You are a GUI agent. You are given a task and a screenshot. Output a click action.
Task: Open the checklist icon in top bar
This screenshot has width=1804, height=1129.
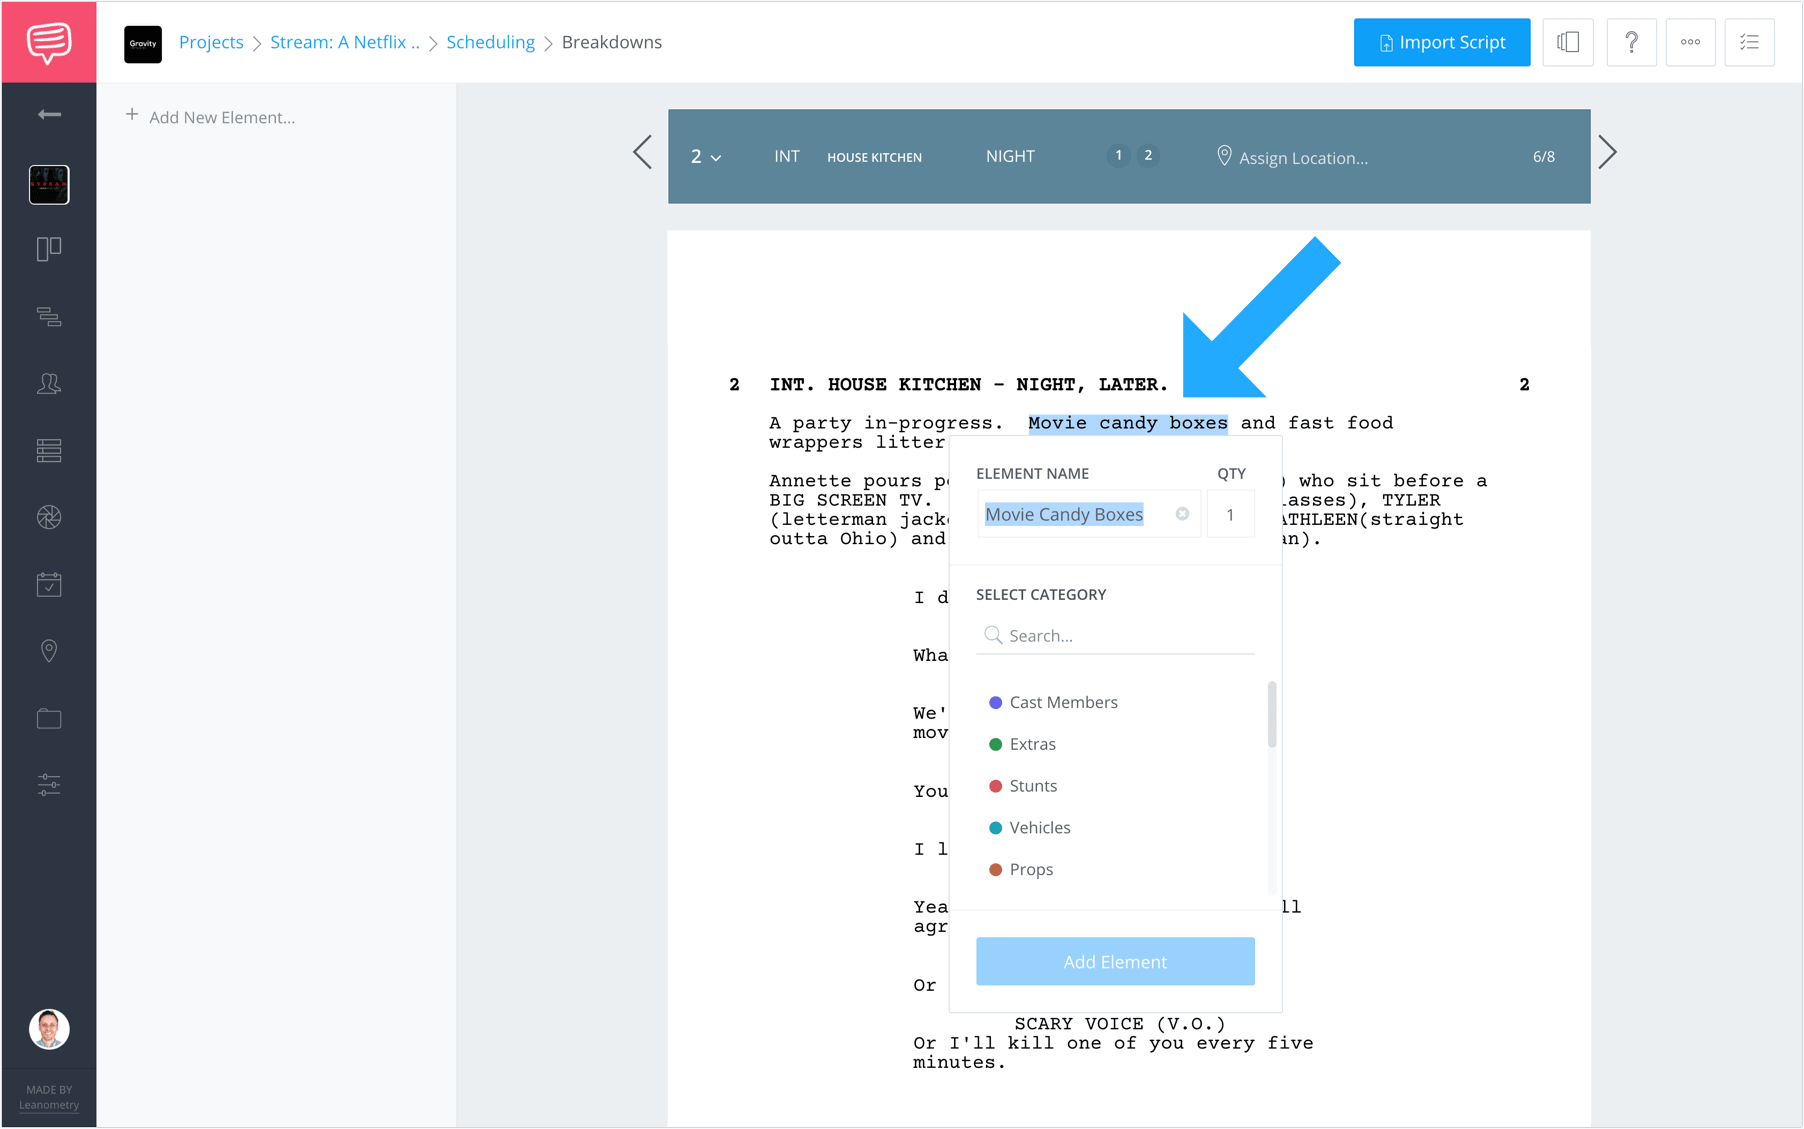[1749, 42]
